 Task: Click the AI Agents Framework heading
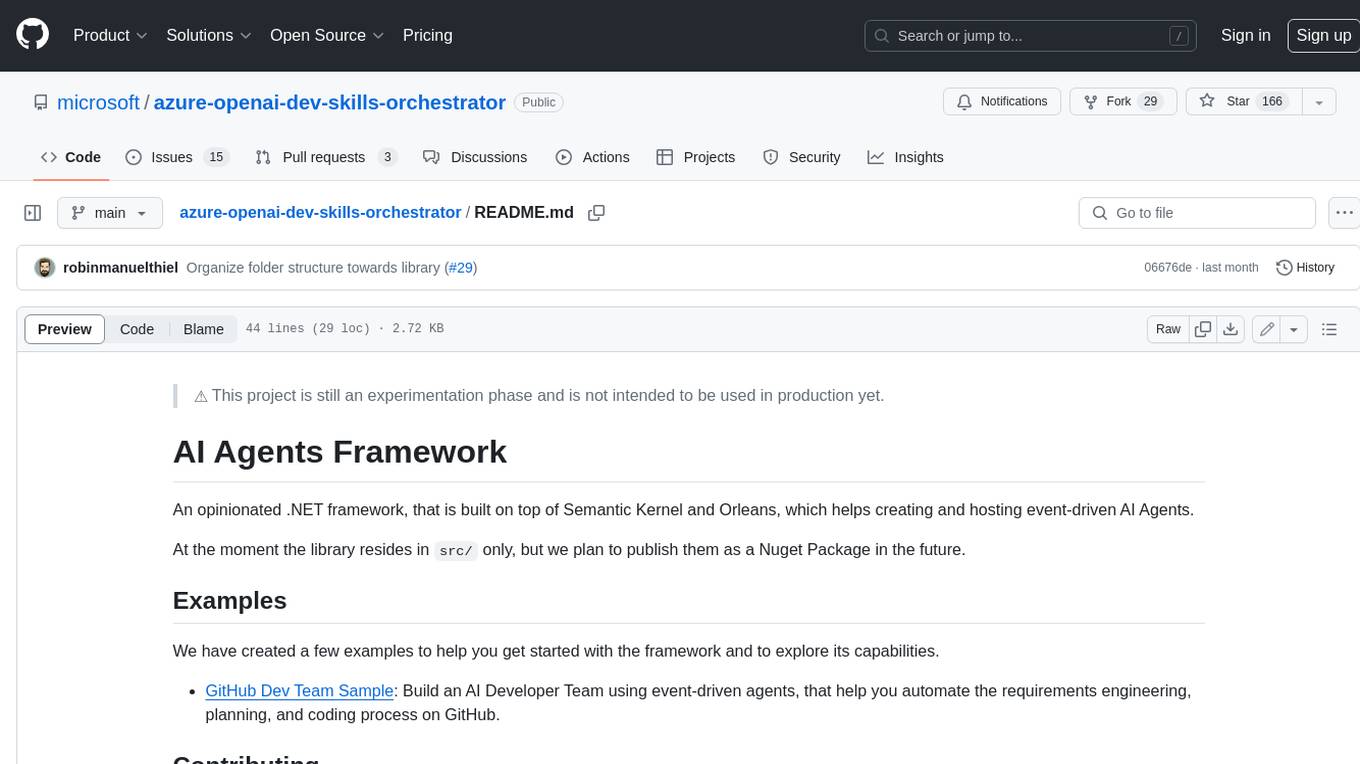pos(340,452)
